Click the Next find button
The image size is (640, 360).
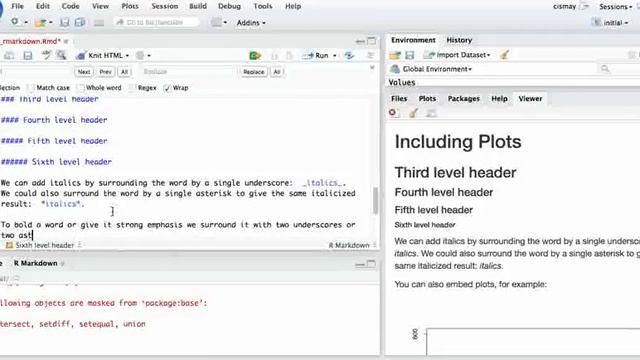click(x=84, y=72)
